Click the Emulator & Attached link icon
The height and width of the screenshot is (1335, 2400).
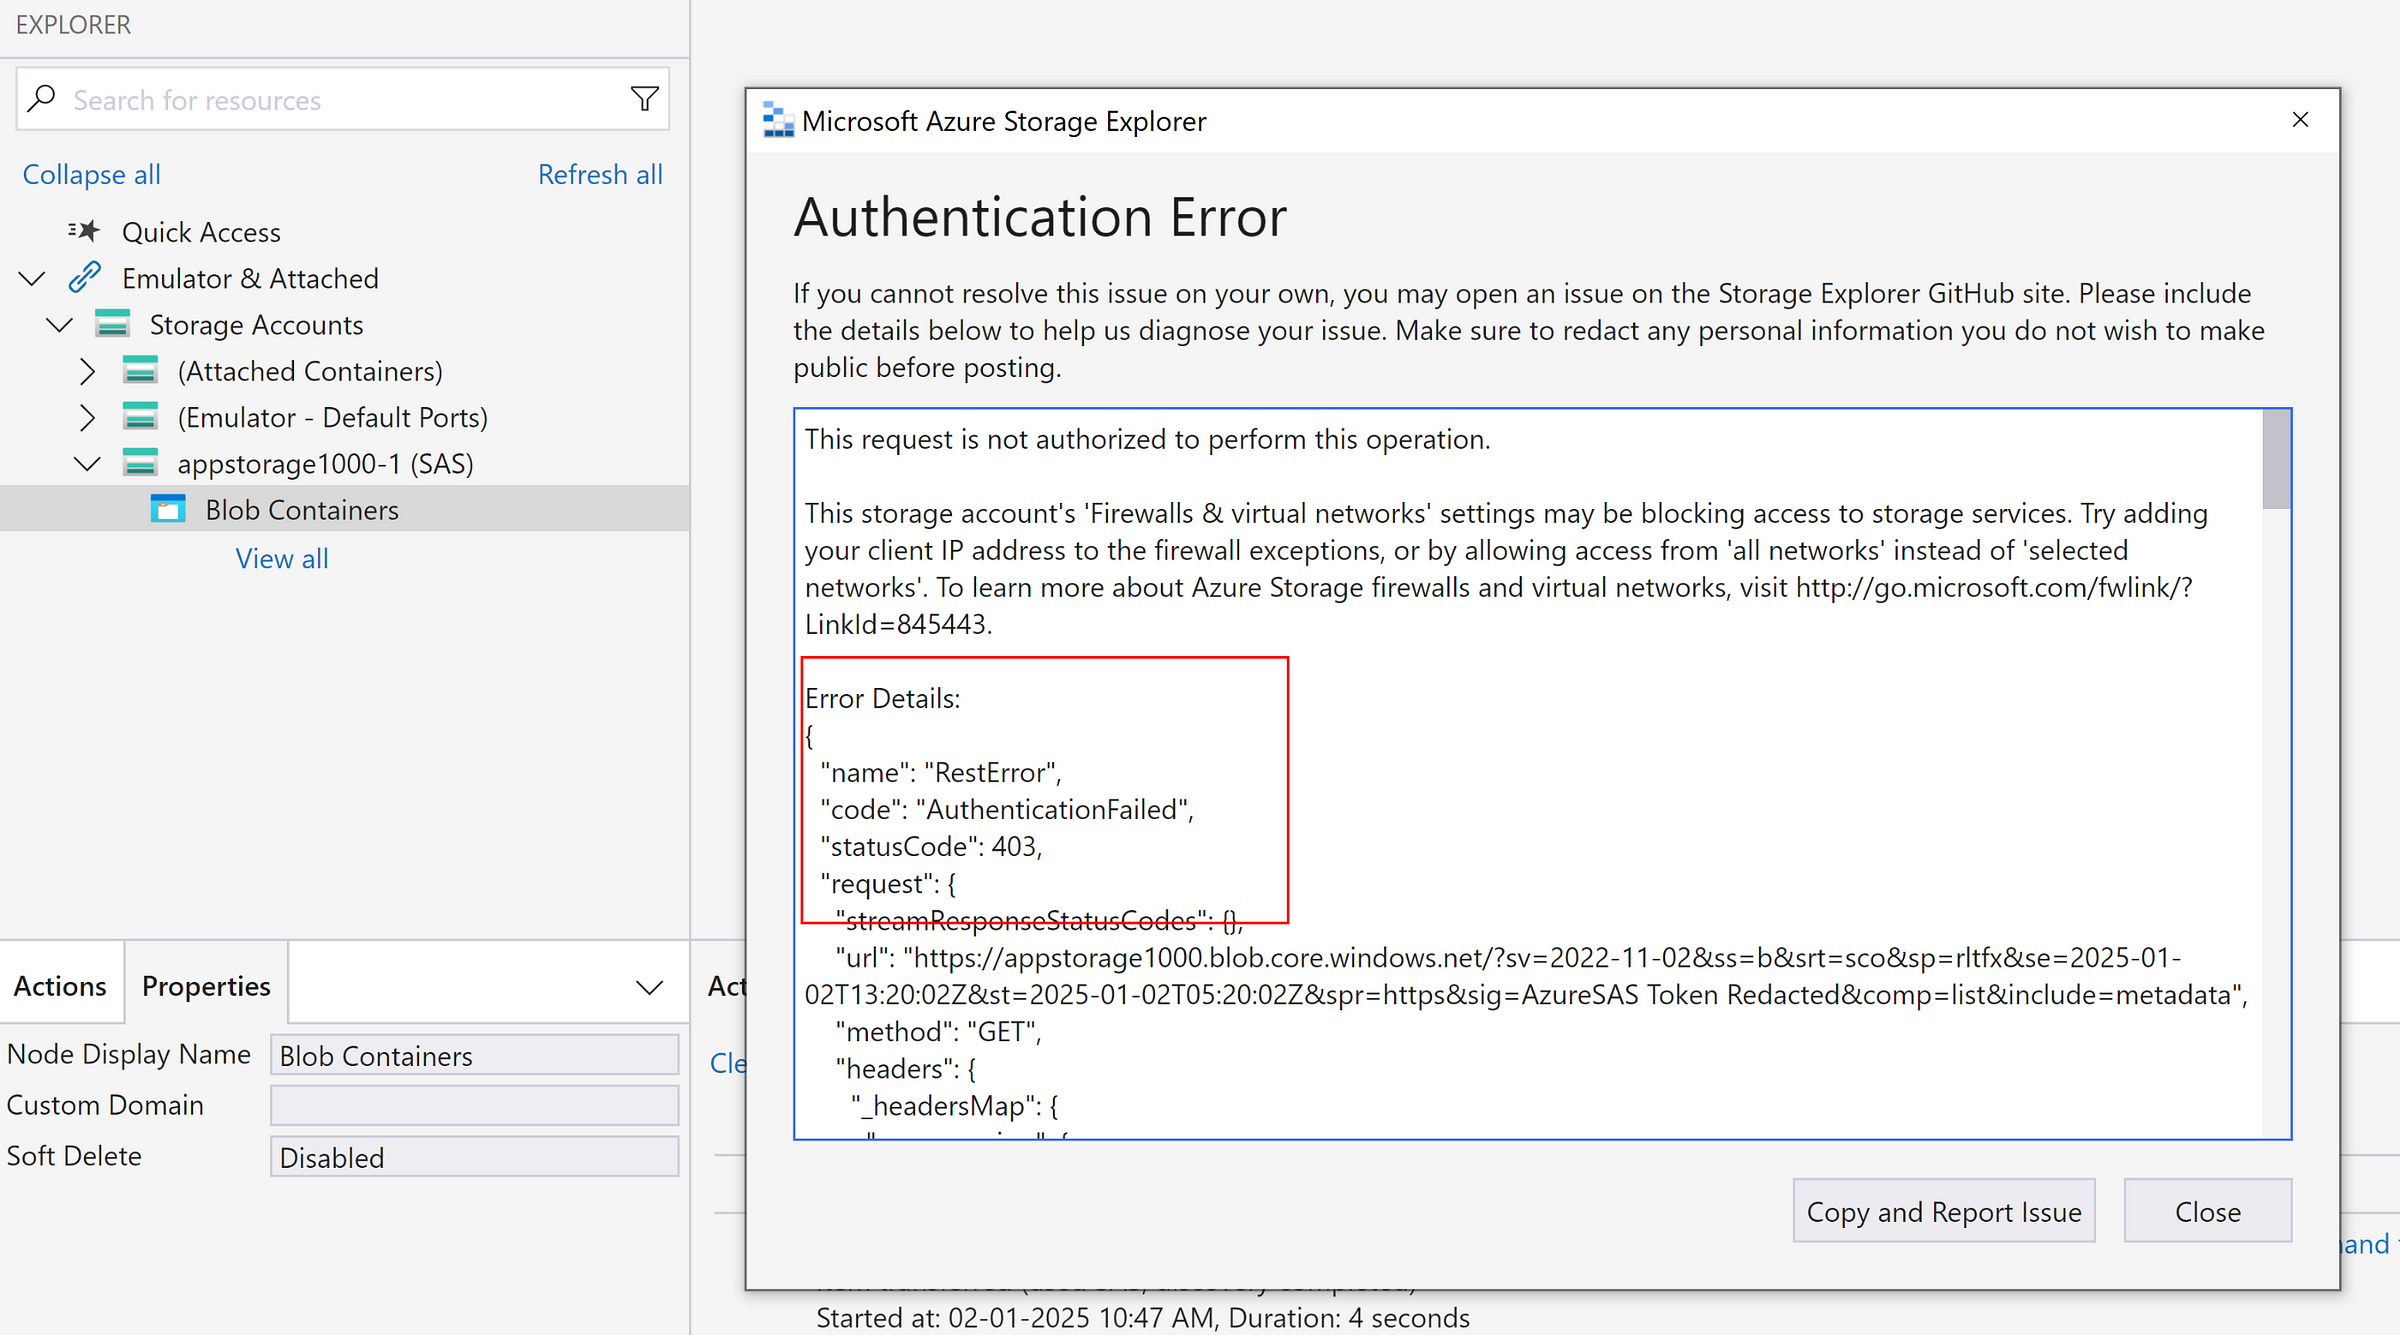tap(85, 277)
